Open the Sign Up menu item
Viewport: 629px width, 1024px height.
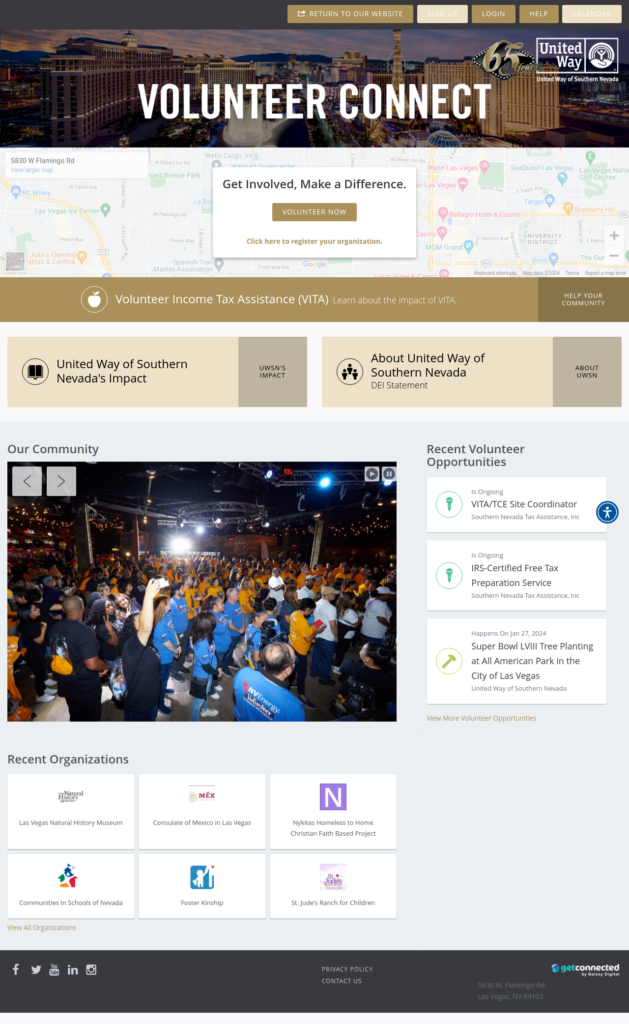pos(442,14)
